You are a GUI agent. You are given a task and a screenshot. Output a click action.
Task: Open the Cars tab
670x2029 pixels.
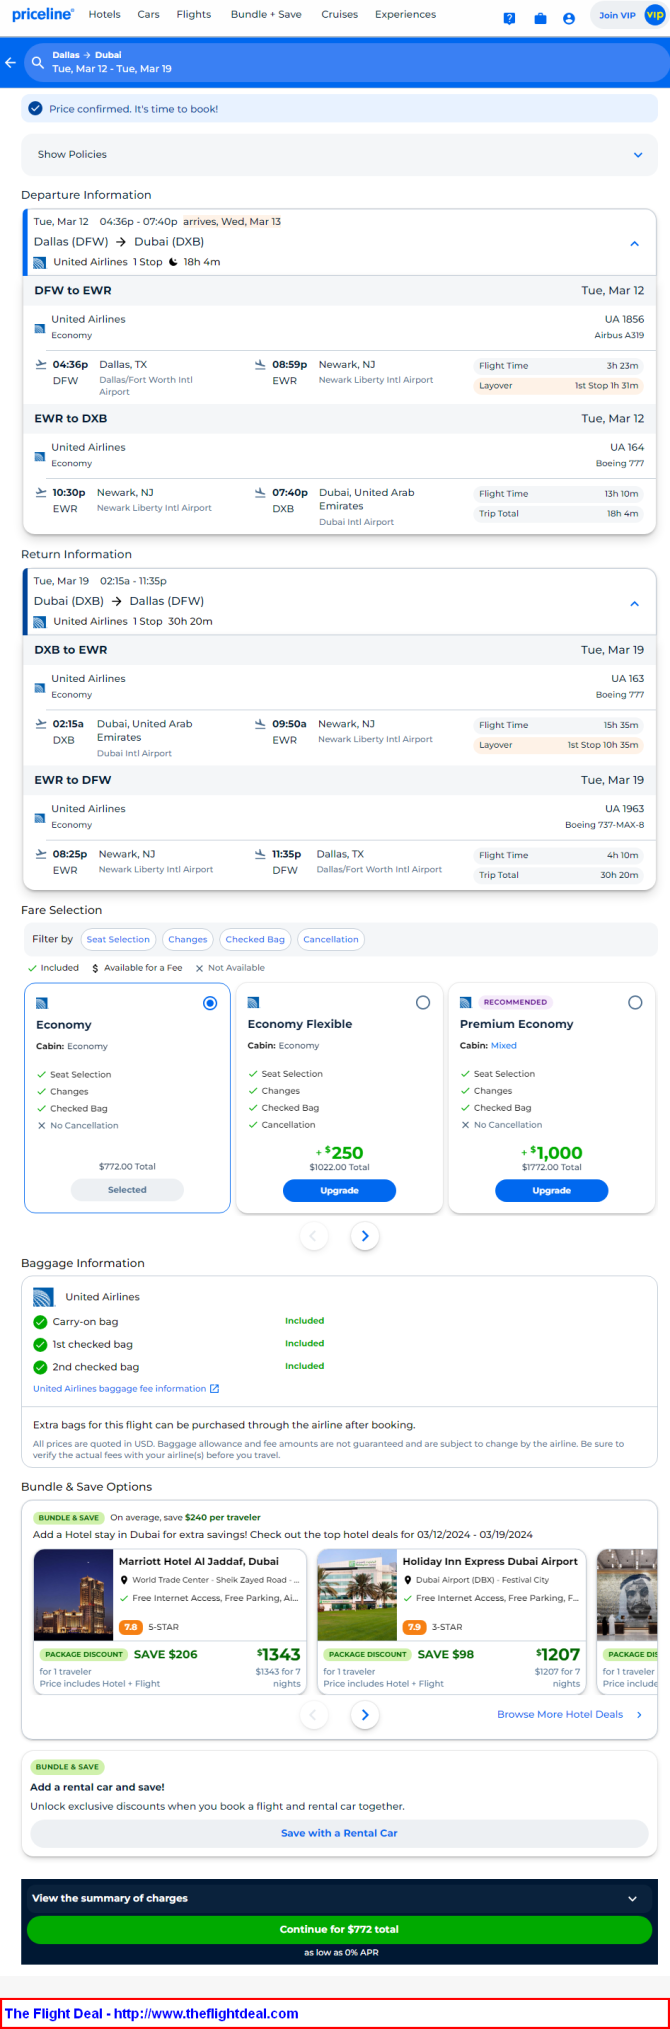click(x=149, y=14)
